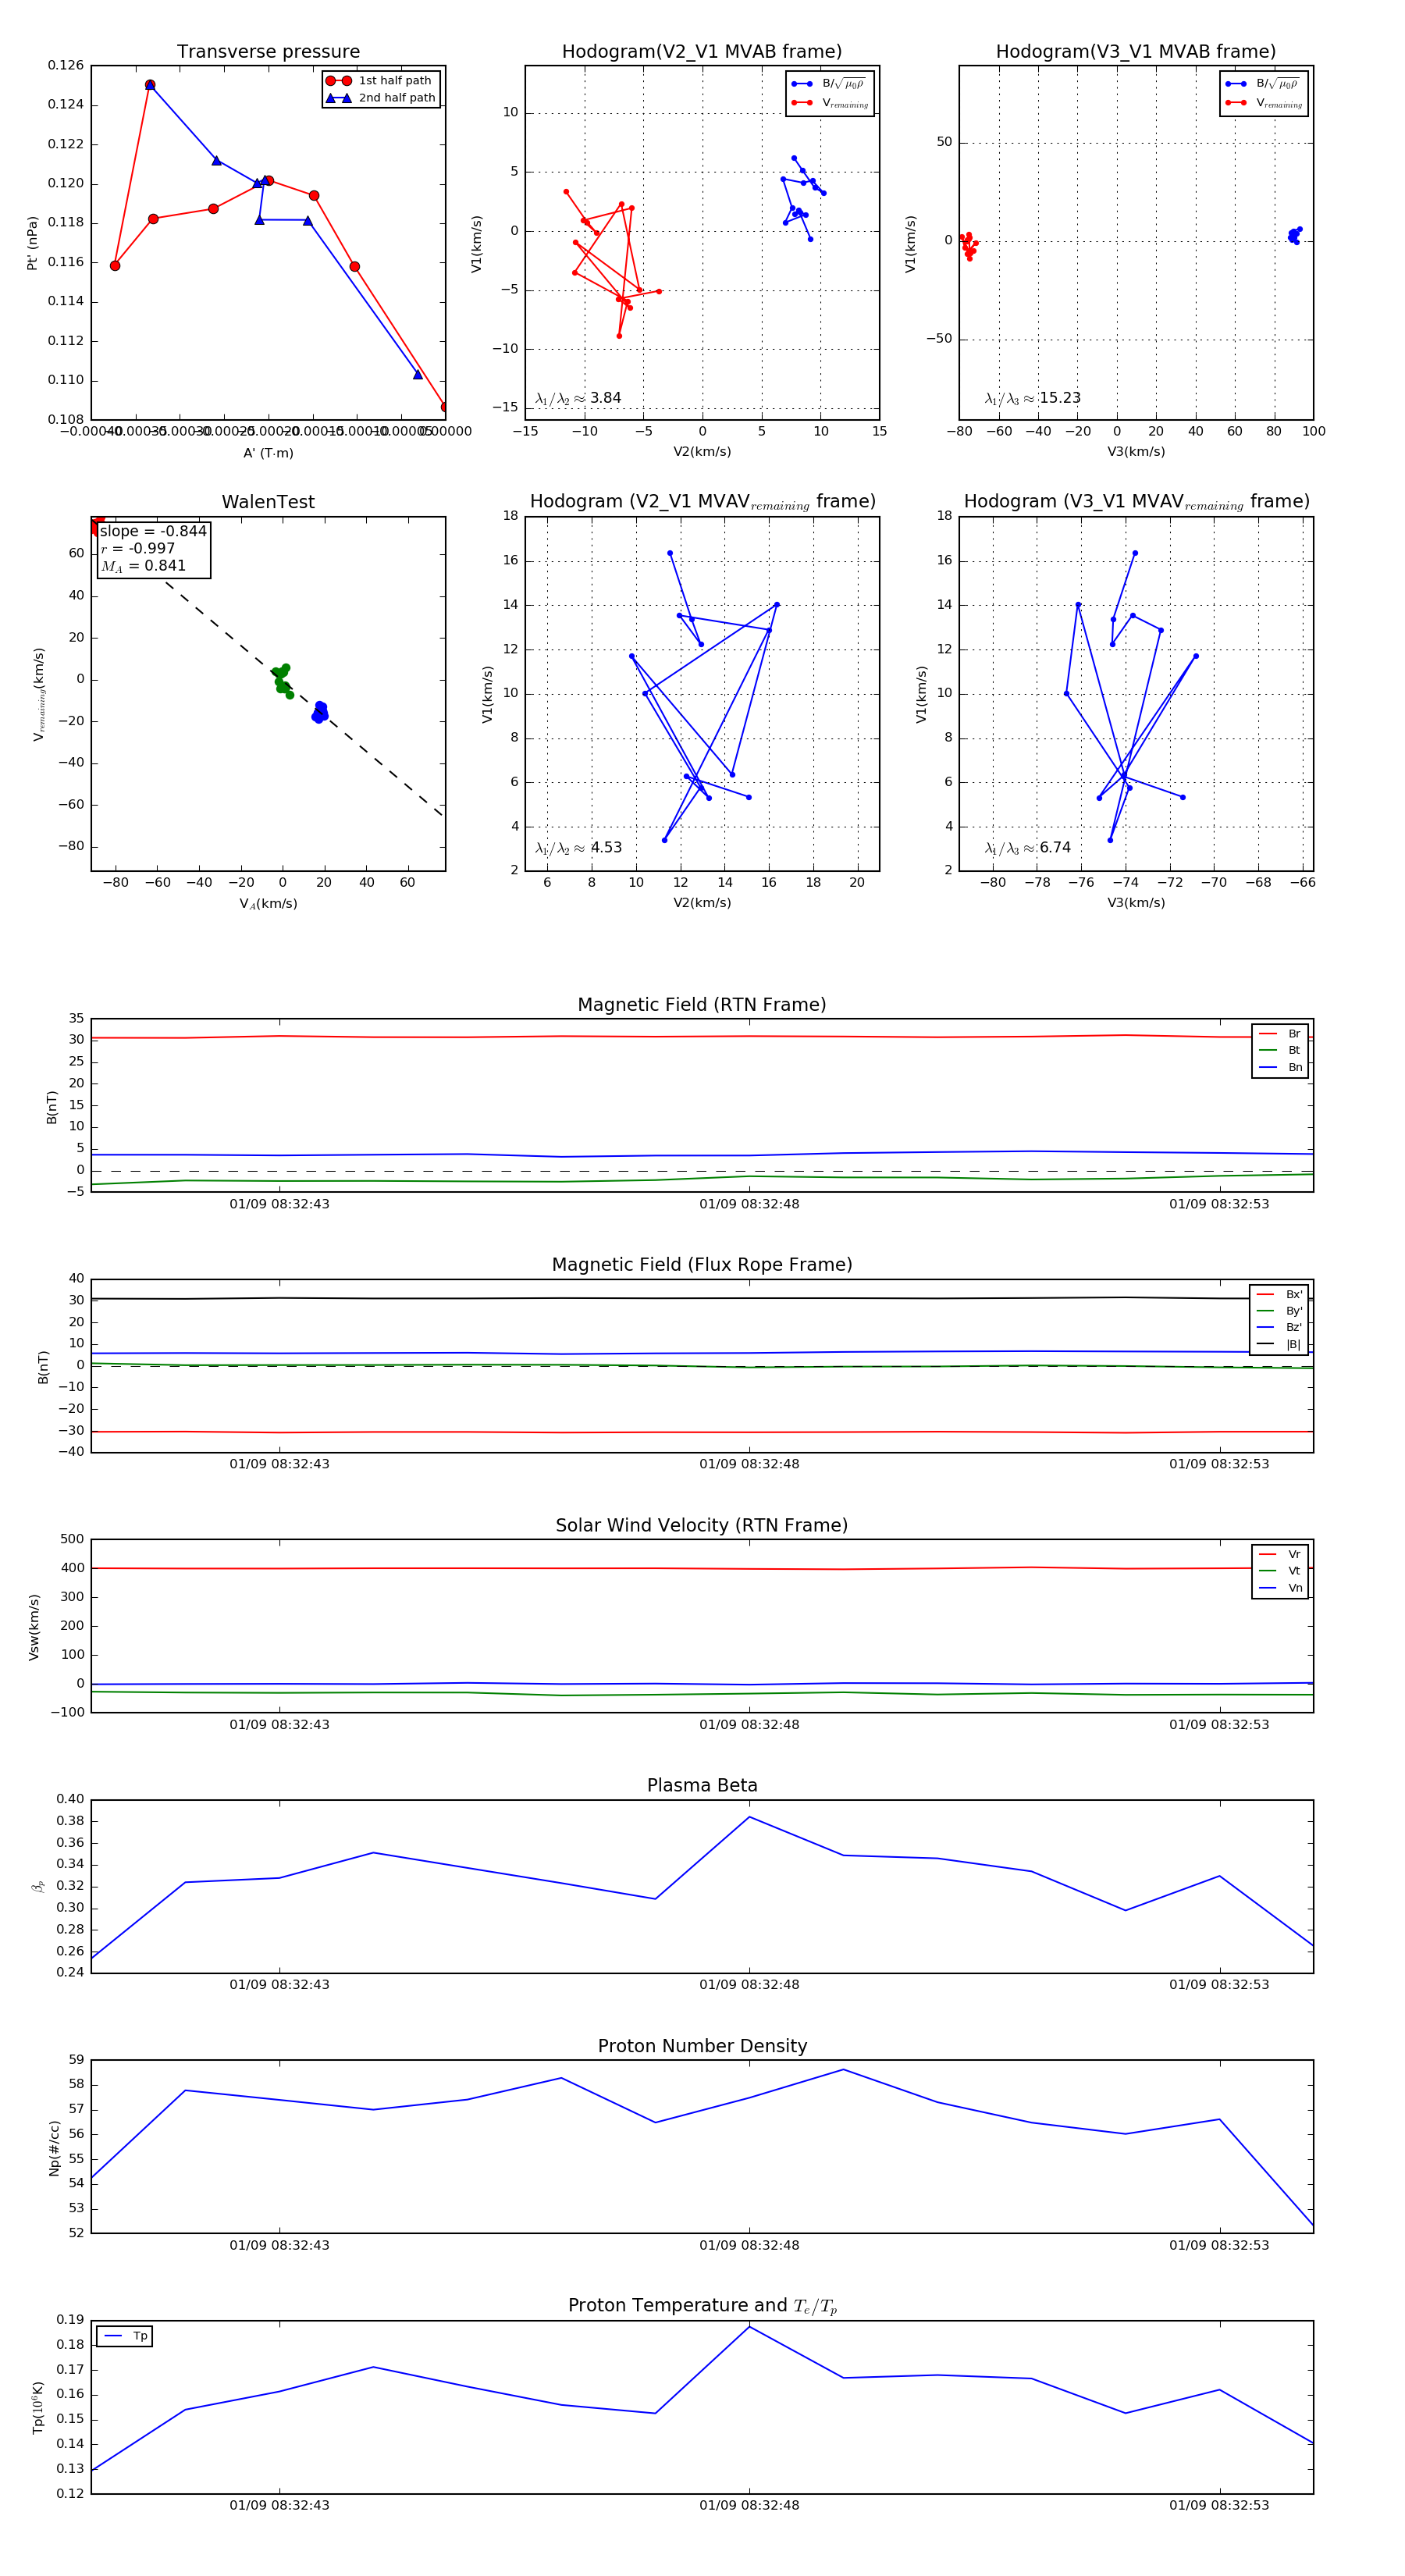Click the 'Br' legend entry
Viewport: 1405px width, 2576px height.
(1281, 1033)
